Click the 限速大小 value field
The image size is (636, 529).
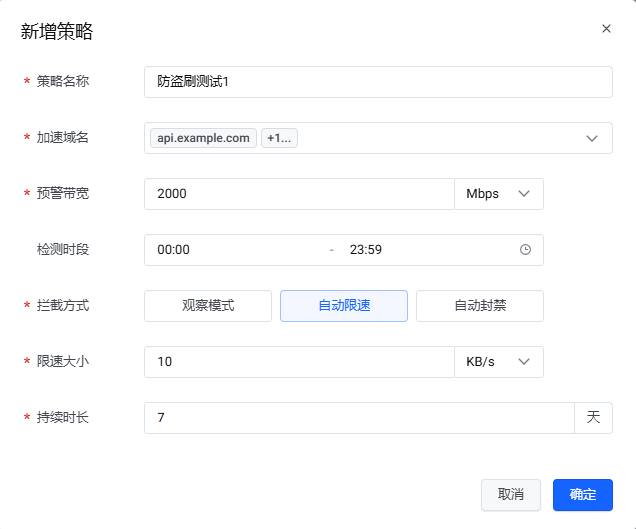[299, 362]
